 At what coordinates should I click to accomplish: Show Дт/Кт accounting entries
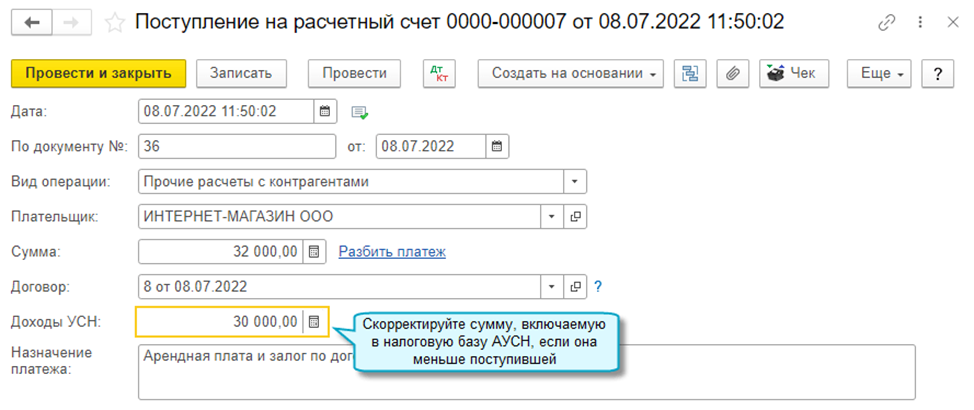pos(438,73)
